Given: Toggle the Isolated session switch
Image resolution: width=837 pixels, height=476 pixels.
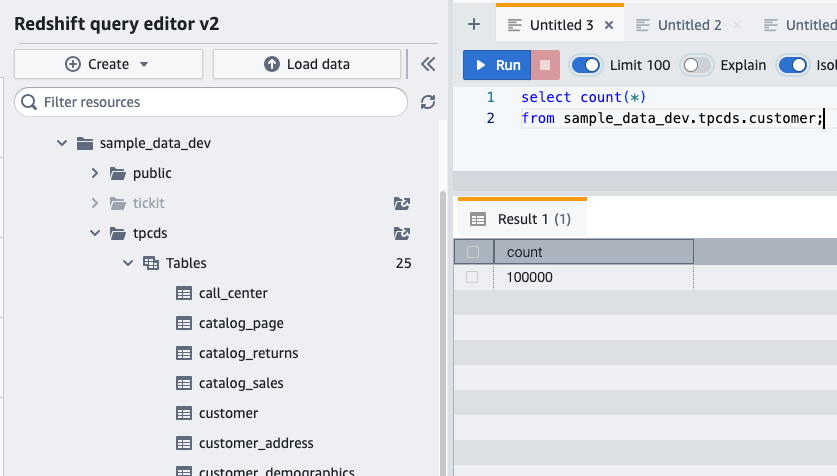Looking at the screenshot, I should (x=793, y=65).
